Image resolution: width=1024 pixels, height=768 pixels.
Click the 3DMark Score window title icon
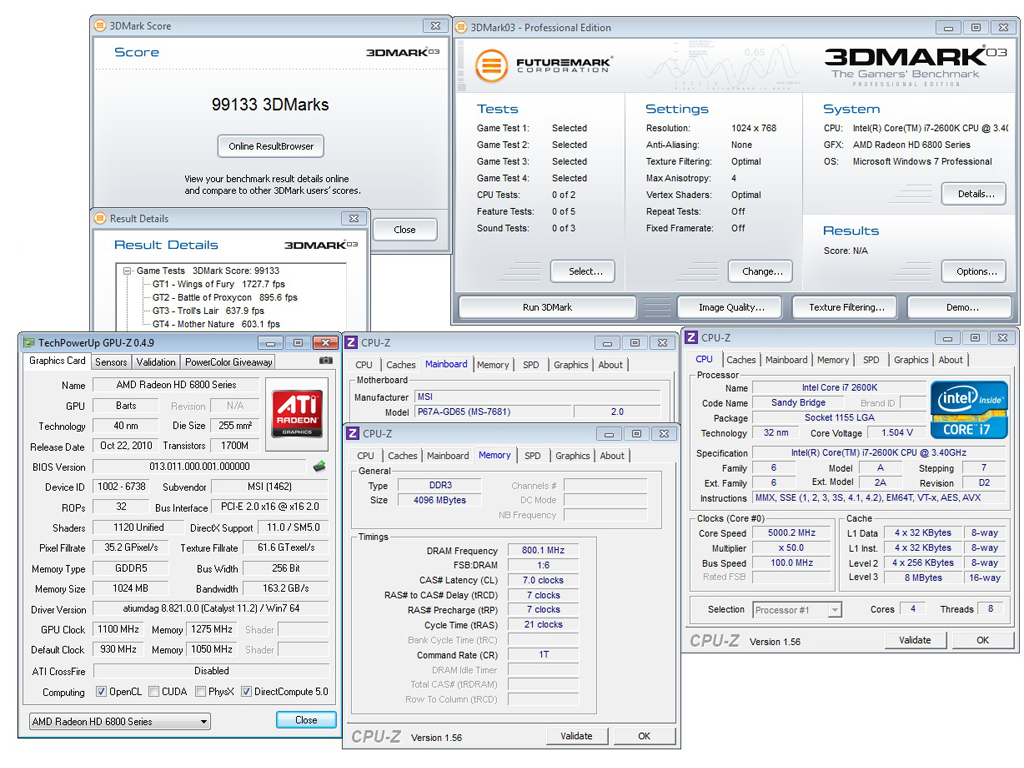(x=100, y=25)
